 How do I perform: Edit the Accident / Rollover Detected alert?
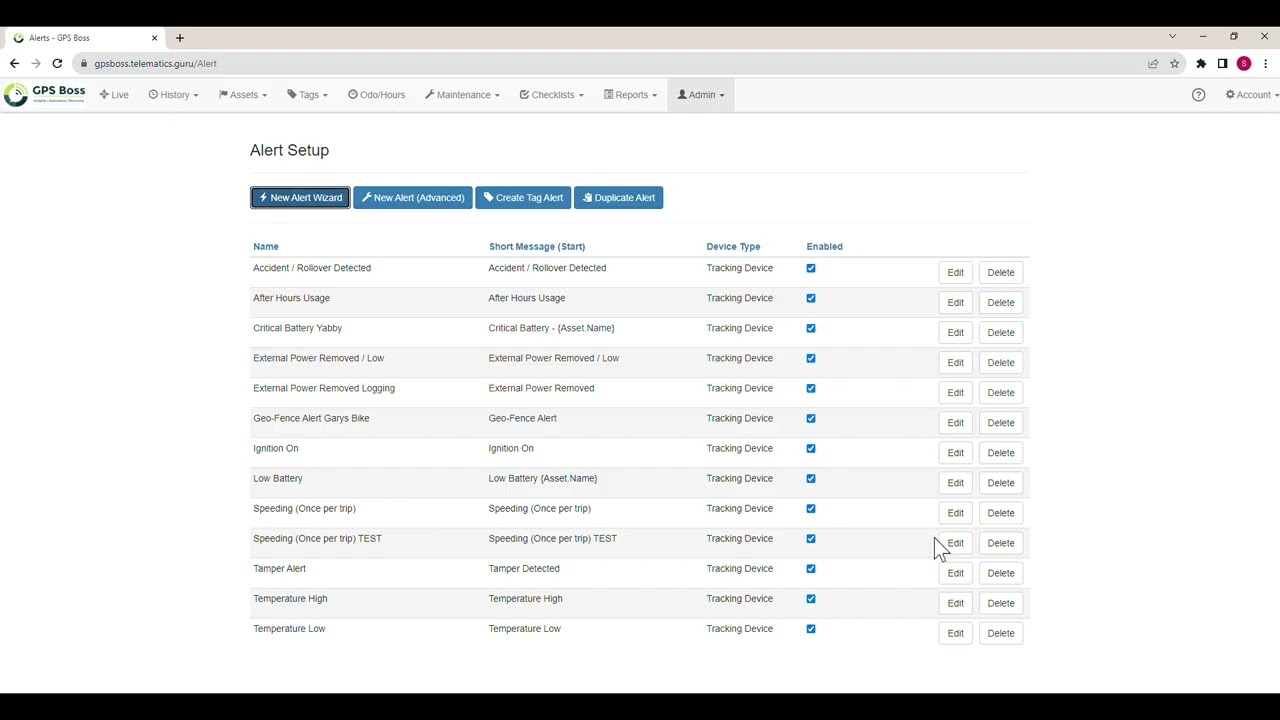[x=956, y=273]
